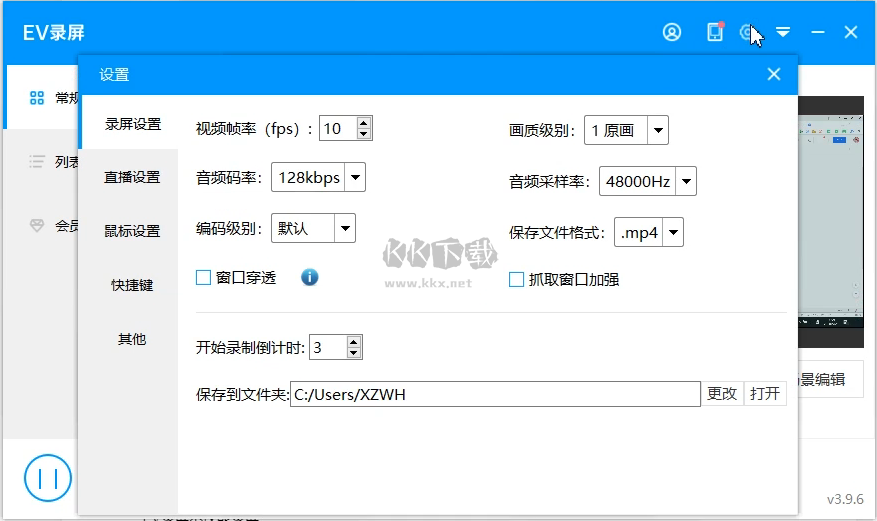Viewport: 877px width, 521px height.
Task: Open the dropdown menu triangle in title bar
Action: pos(783,32)
